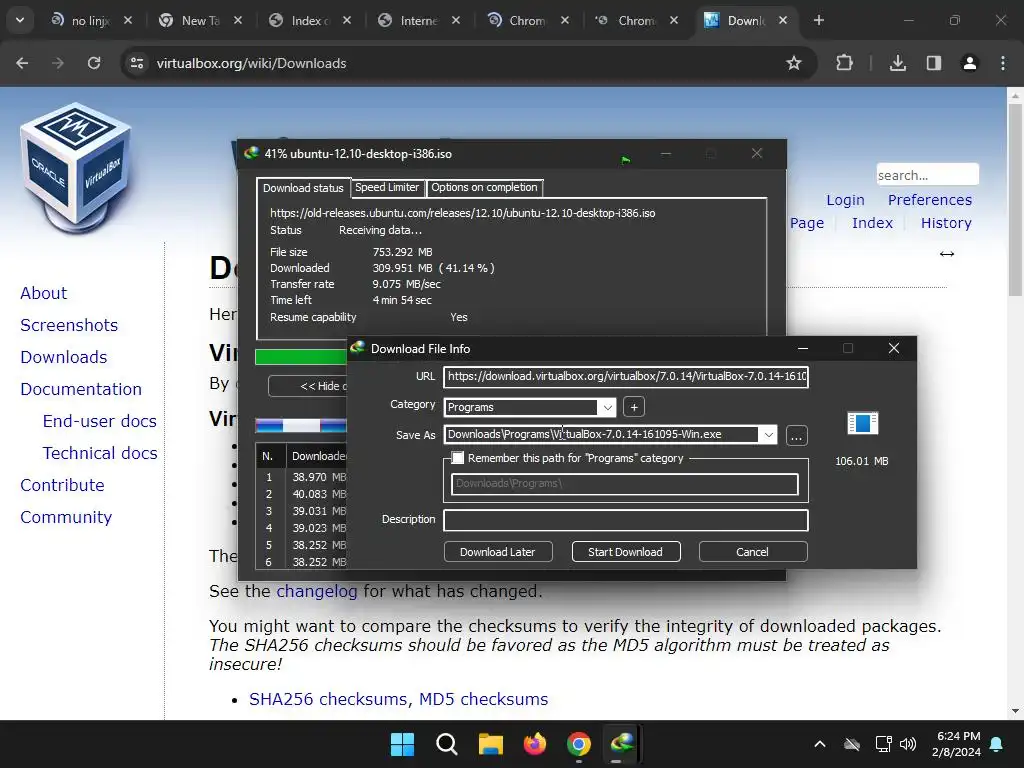Open the Preferences link
Image resolution: width=1024 pixels, height=768 pixels.
pyautogui.click(x=929, y=200)
